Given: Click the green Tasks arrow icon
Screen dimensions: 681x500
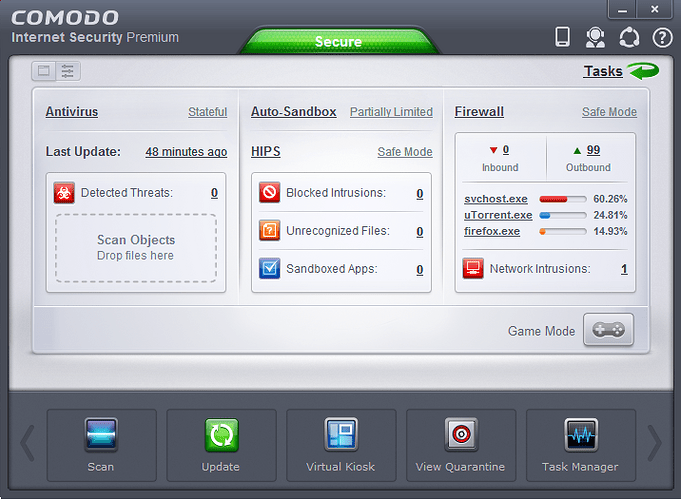Looking at the screenshot, I should (x=644, y=71).
